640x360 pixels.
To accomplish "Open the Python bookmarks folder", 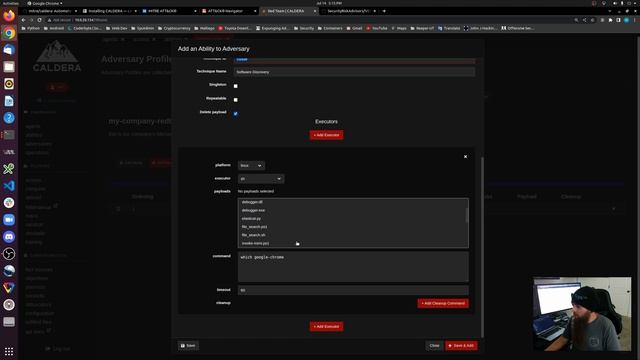I will [x=31, y=29].
